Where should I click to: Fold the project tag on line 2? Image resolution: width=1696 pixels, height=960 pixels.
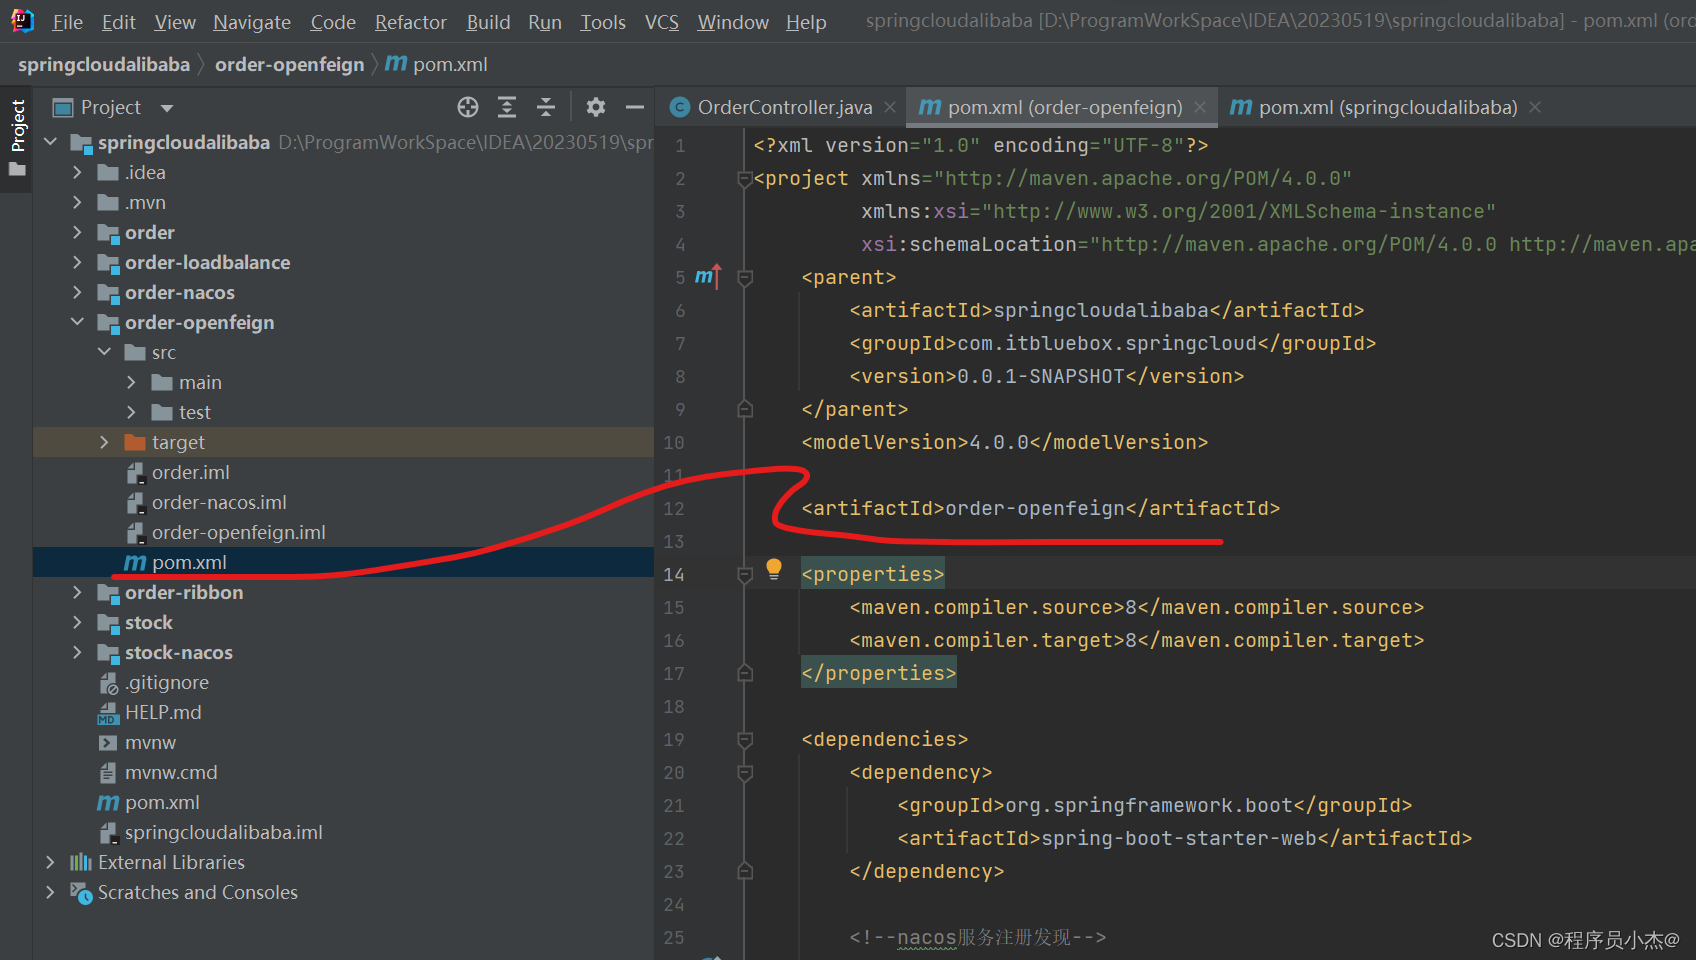[744, 179]
